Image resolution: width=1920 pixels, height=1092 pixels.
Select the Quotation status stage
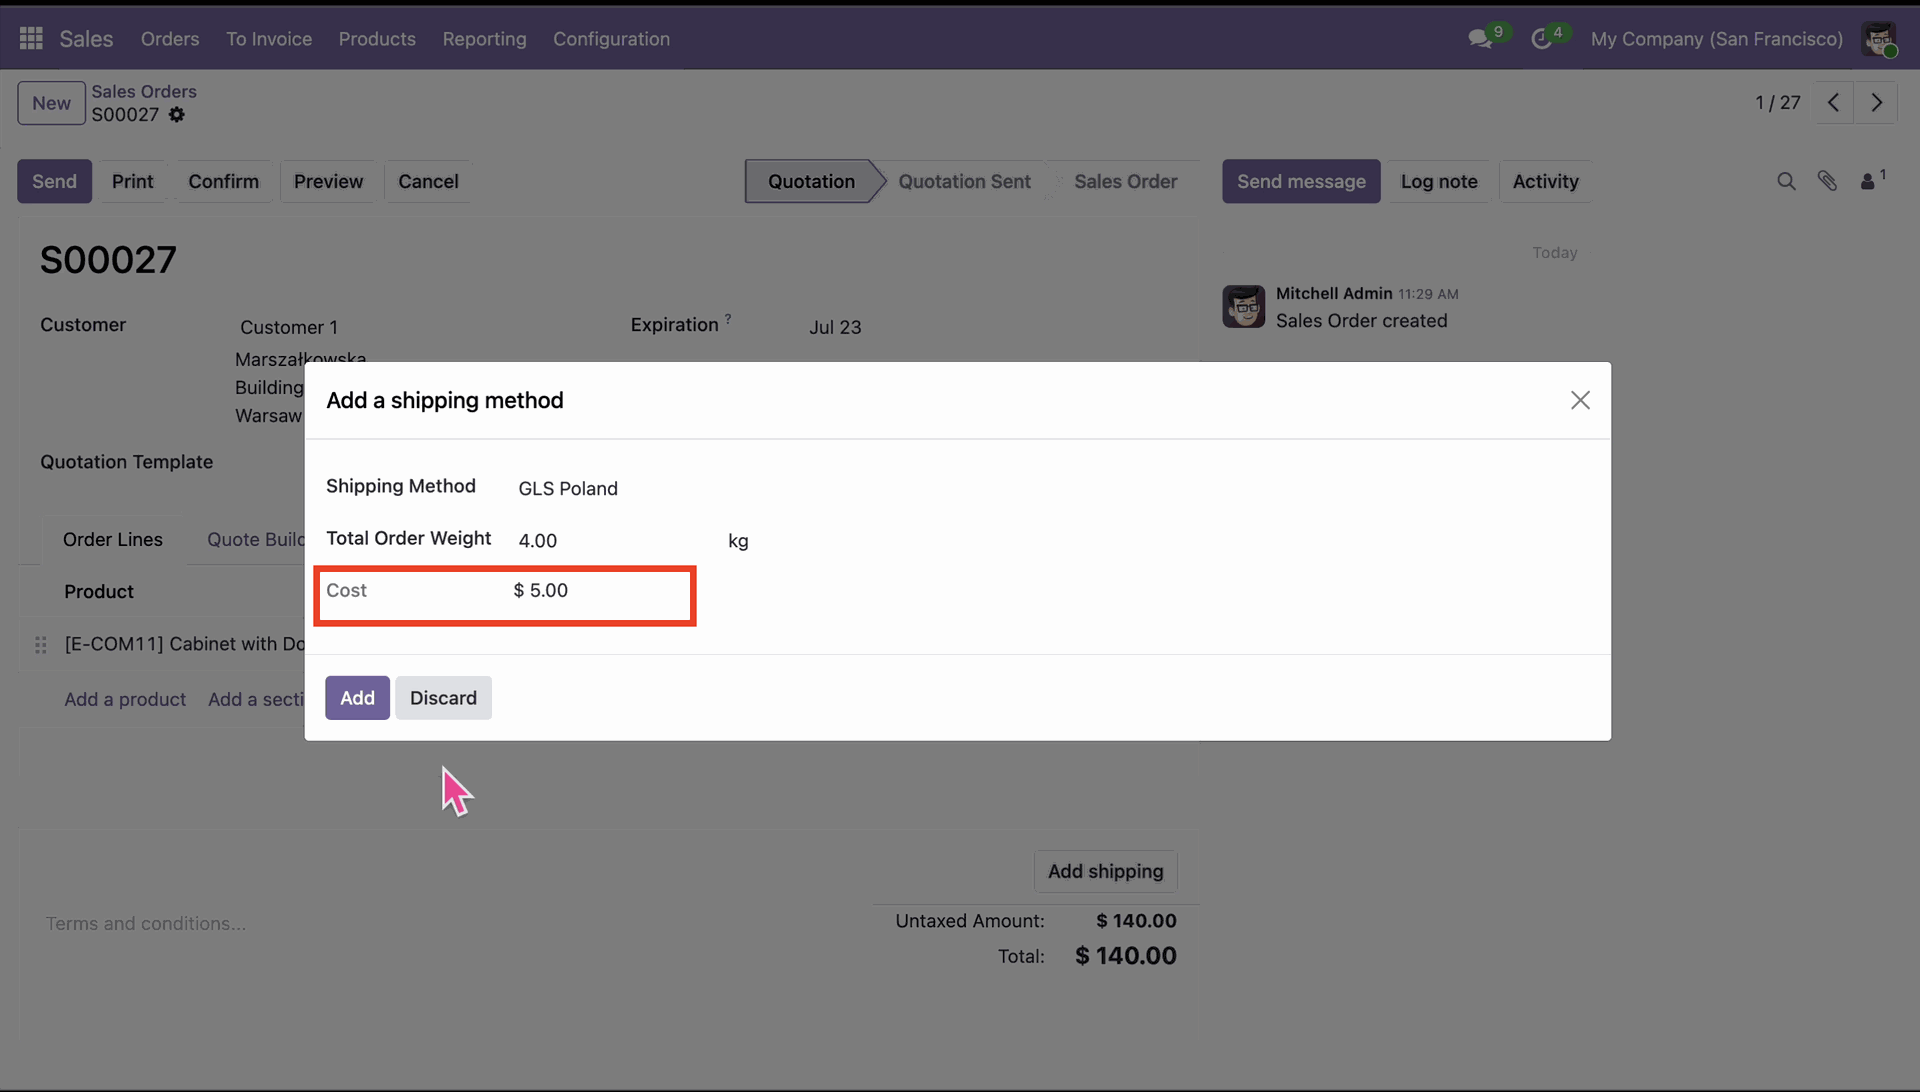point(811,181)
